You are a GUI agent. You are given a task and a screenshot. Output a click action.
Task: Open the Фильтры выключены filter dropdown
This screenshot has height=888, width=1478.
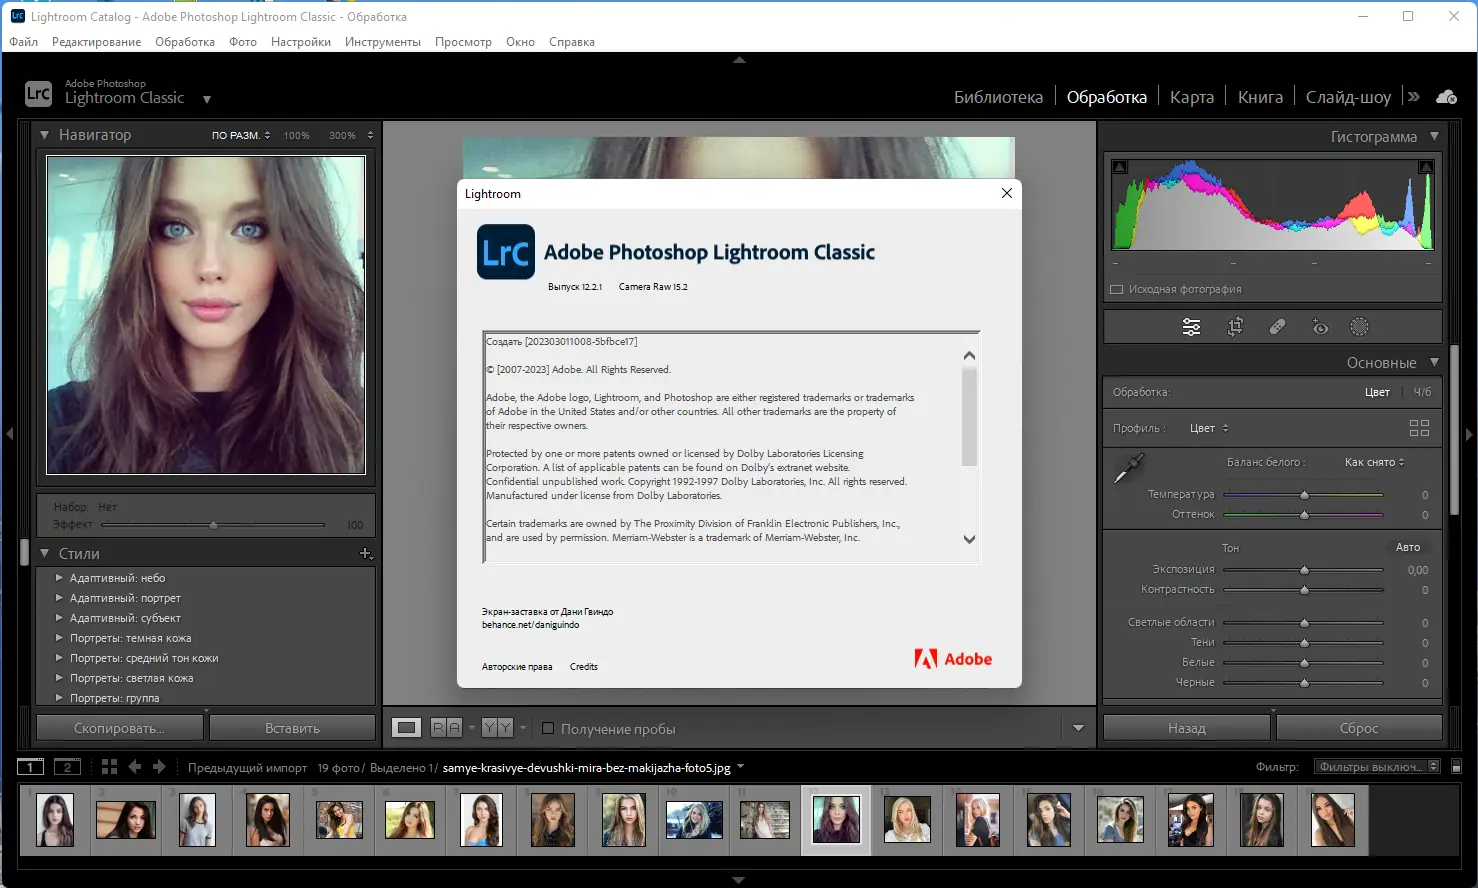[x=1376, y=767]
